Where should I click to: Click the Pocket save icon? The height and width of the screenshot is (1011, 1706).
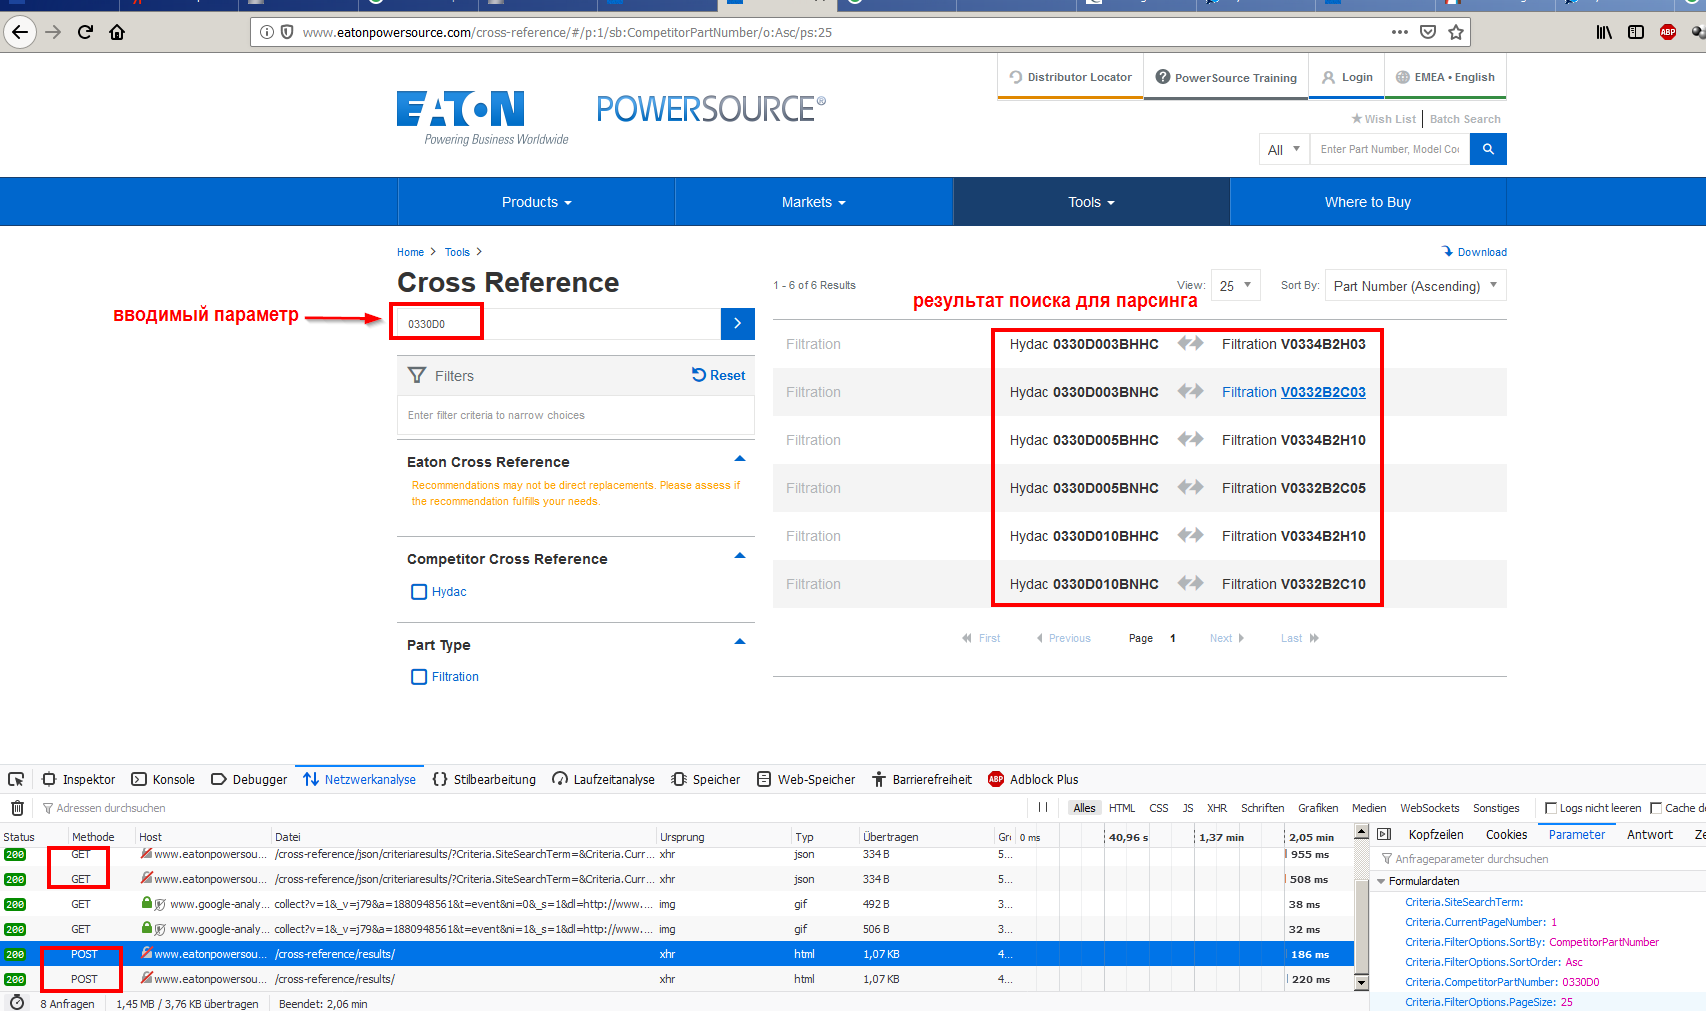(x=1428, y=32)
